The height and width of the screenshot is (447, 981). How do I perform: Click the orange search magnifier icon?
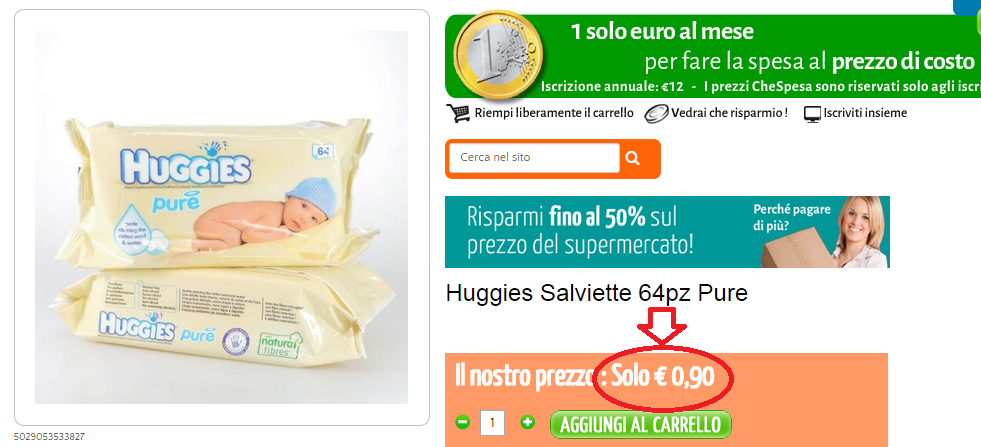point(633,158)
